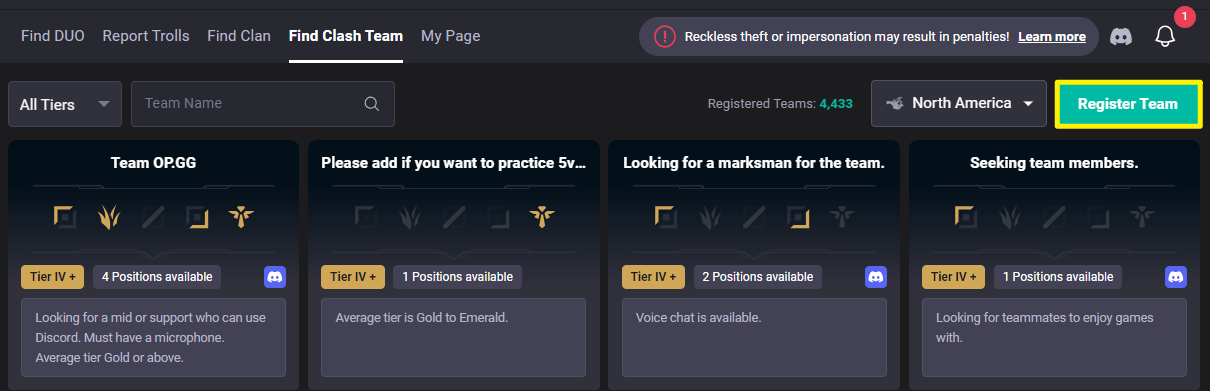1210x391 pixels.
Task: Click top lane icon on marksman team card
Action: click(667, 216)
